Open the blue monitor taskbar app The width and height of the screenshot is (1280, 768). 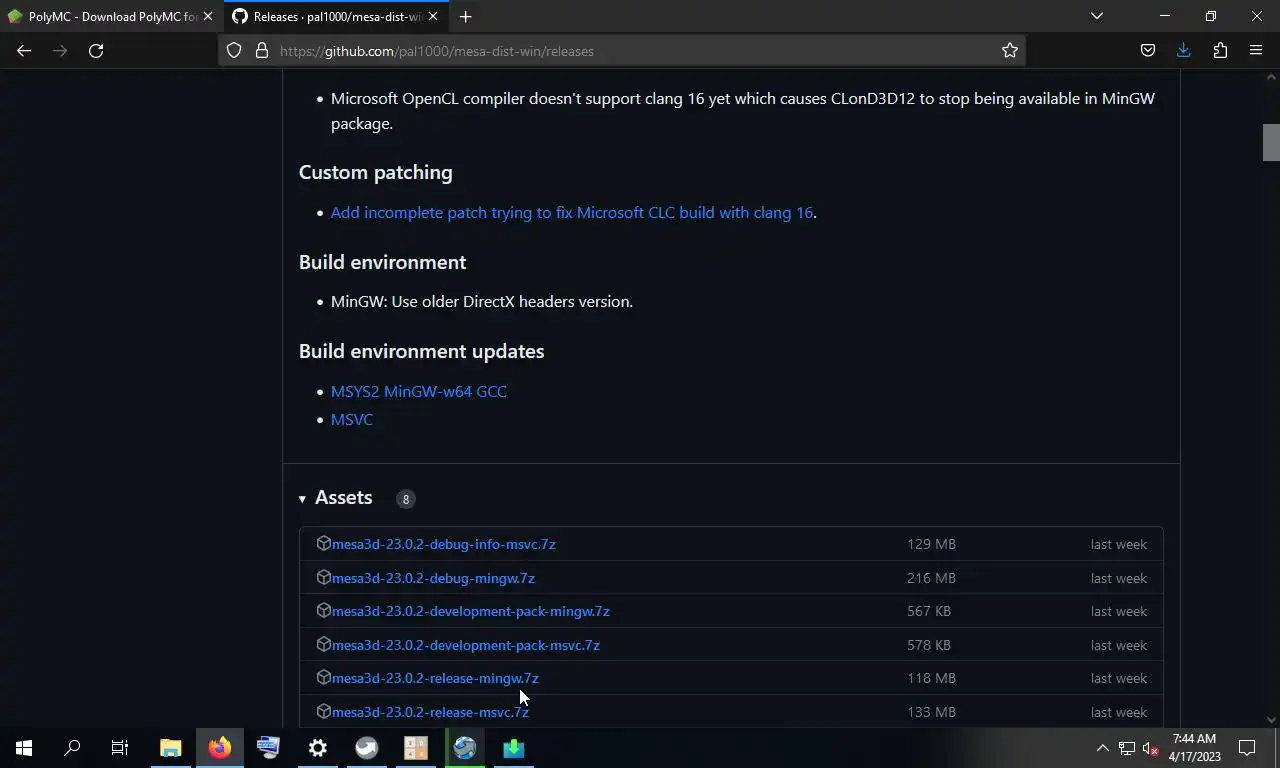coord(269,748)
